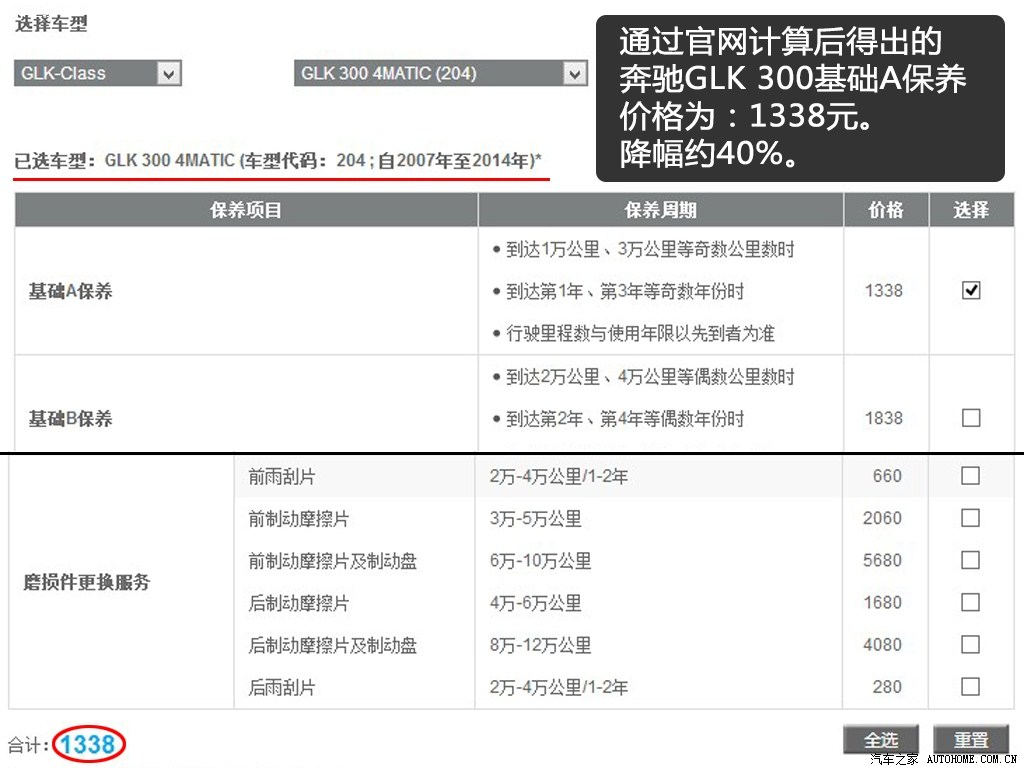Image resolution: width=1024 pixels, height=768 pixels.
Task: Click the price 1838 for 基础B保养
Action: point(884,418)
